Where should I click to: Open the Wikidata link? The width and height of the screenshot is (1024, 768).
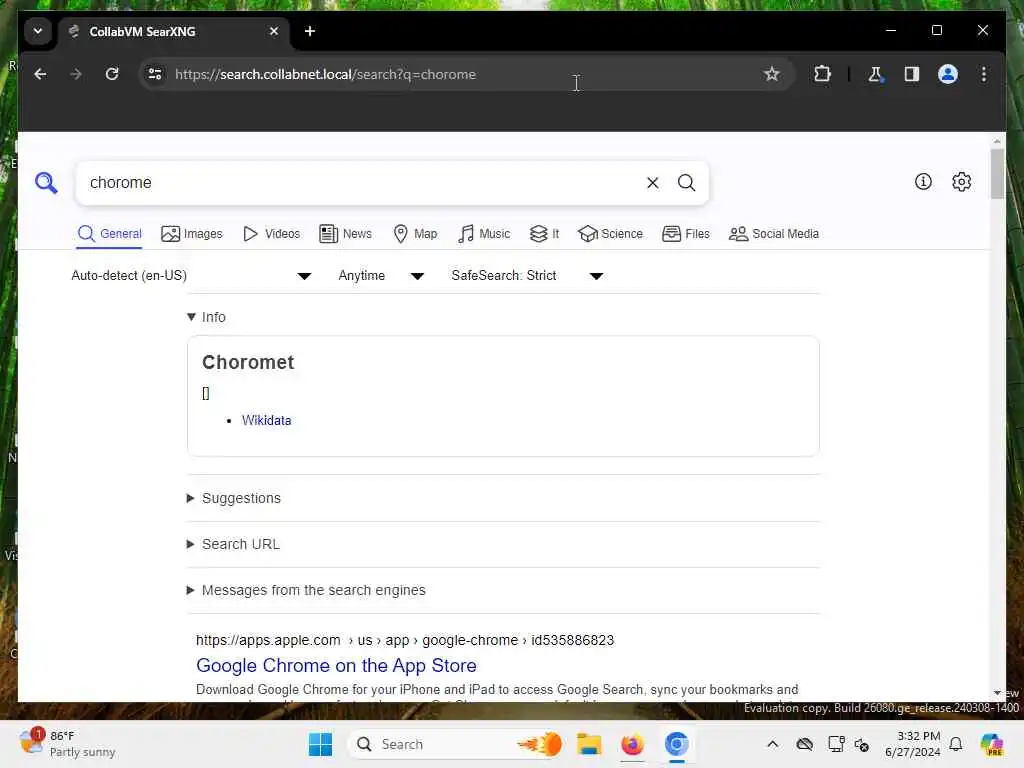pyautogui.click(x=266, y=421)
